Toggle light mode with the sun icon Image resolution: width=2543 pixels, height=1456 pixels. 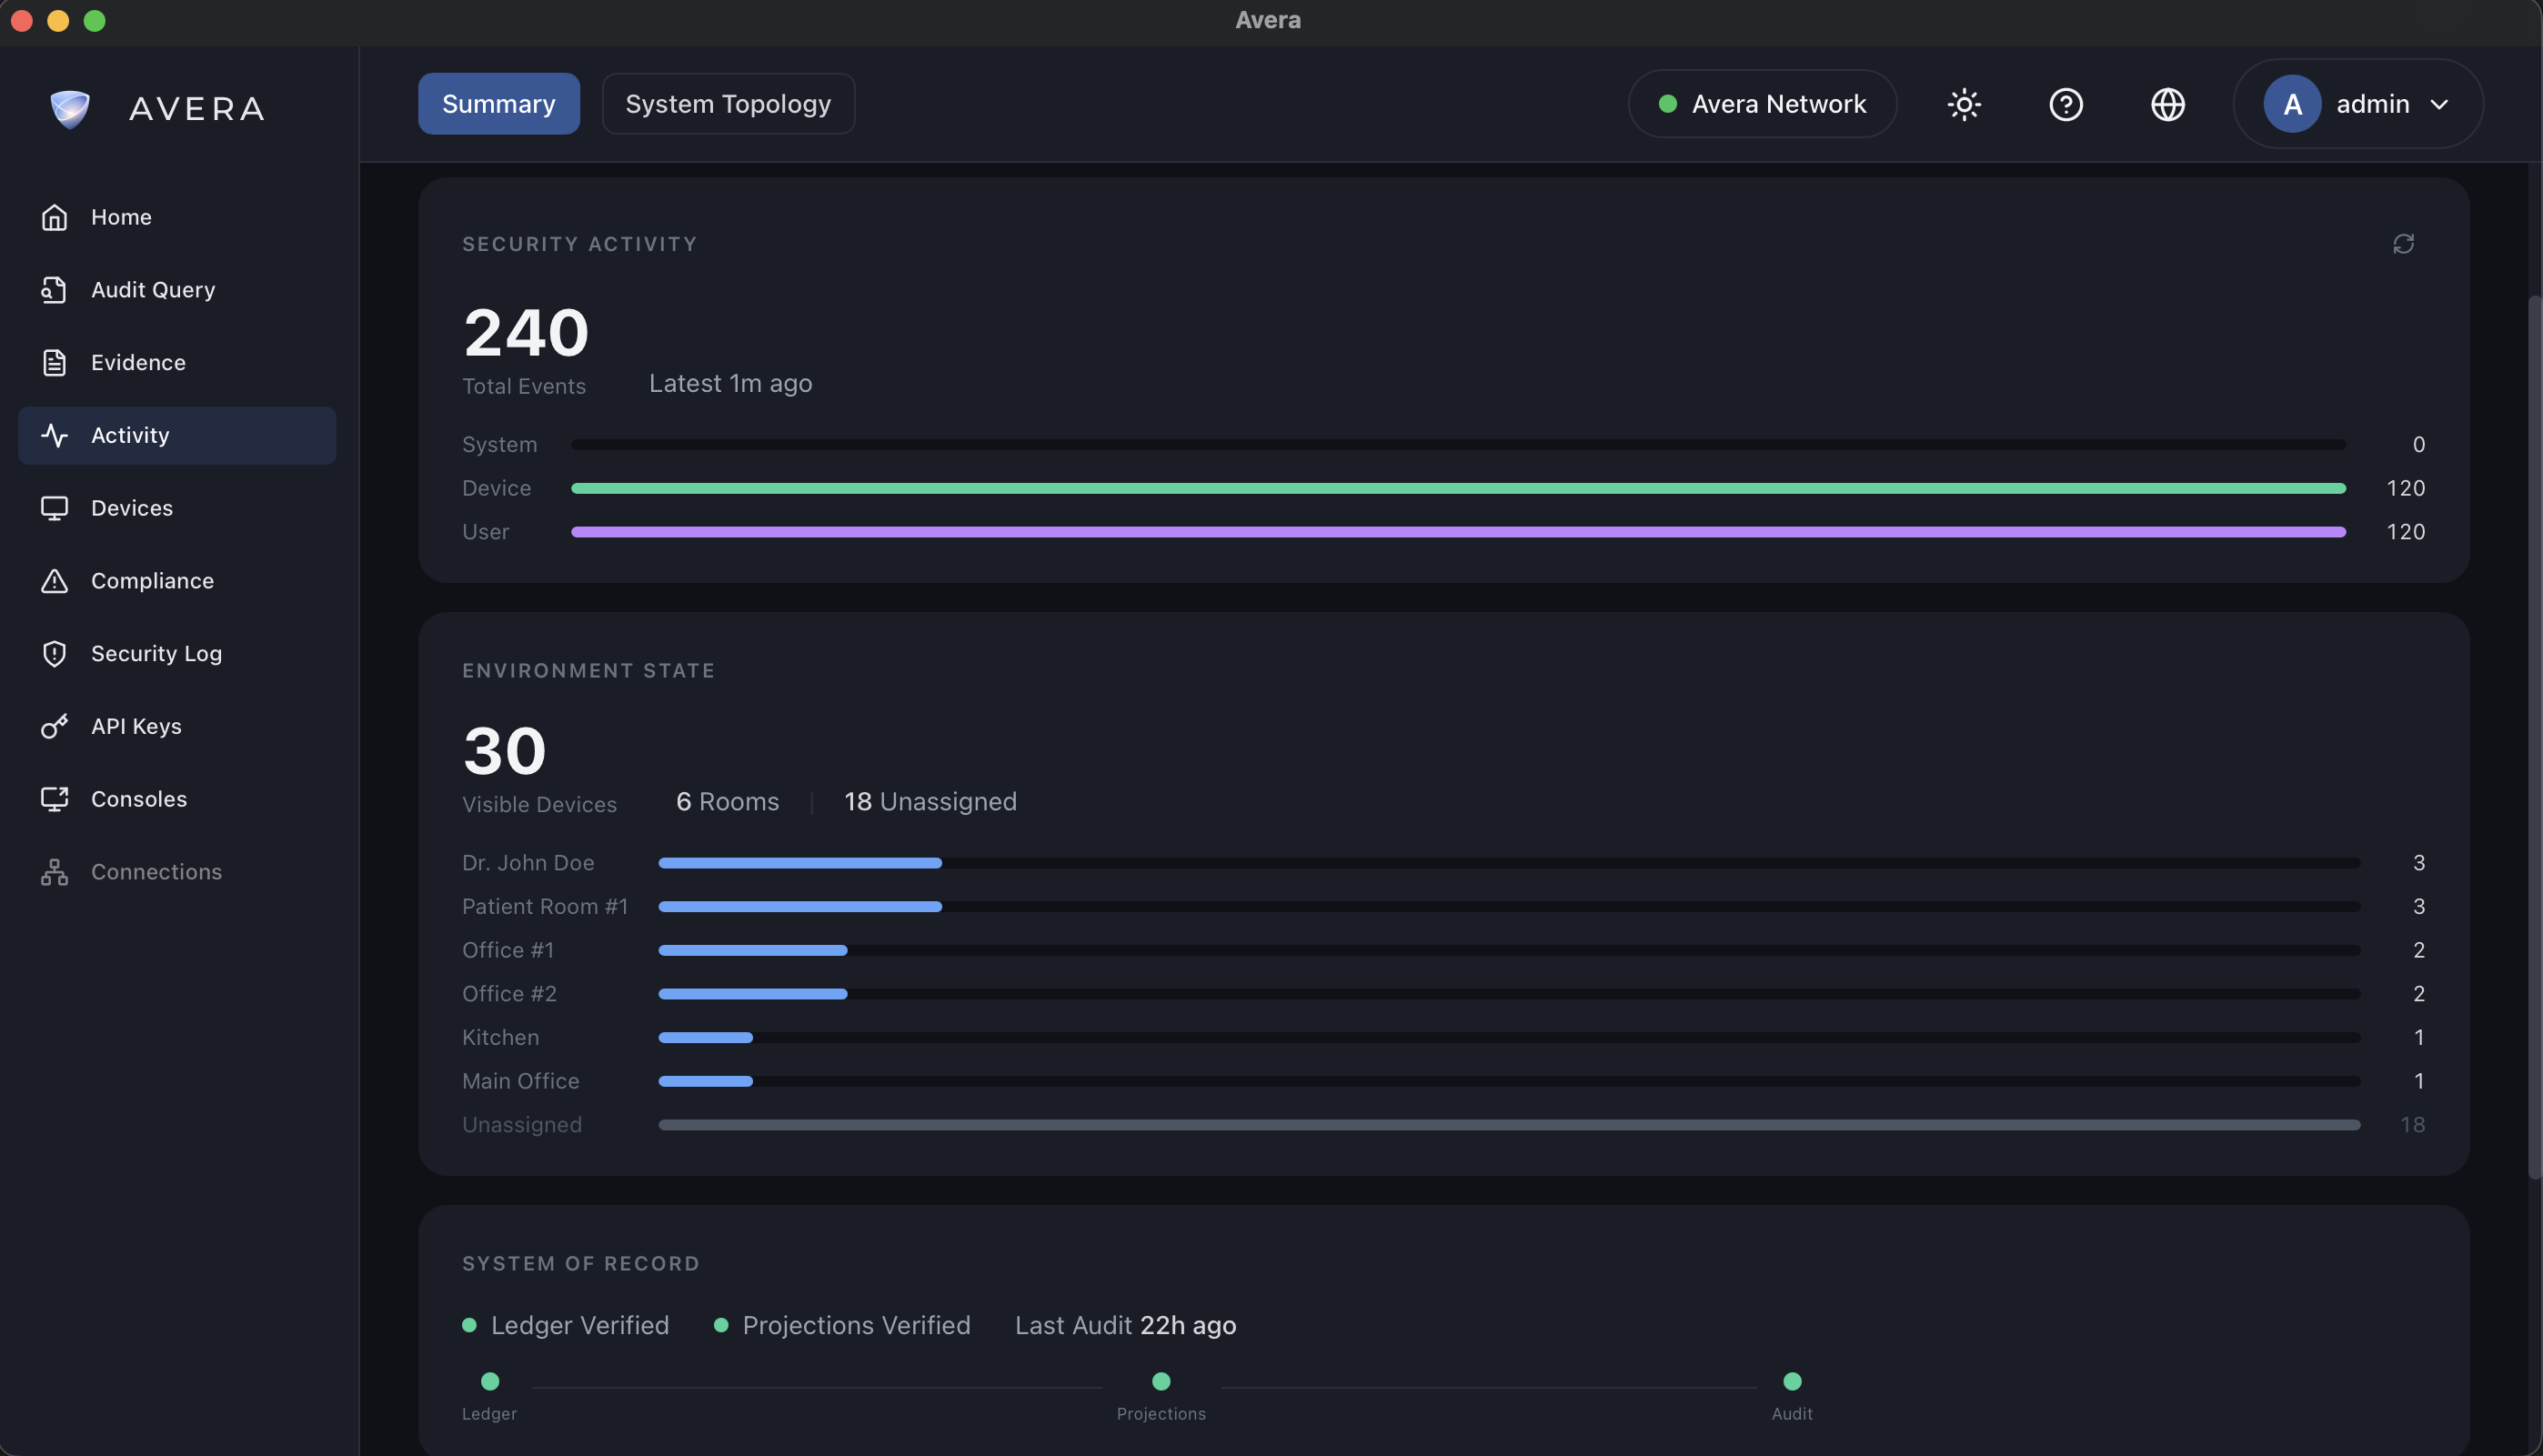[x=1964, y=104]
